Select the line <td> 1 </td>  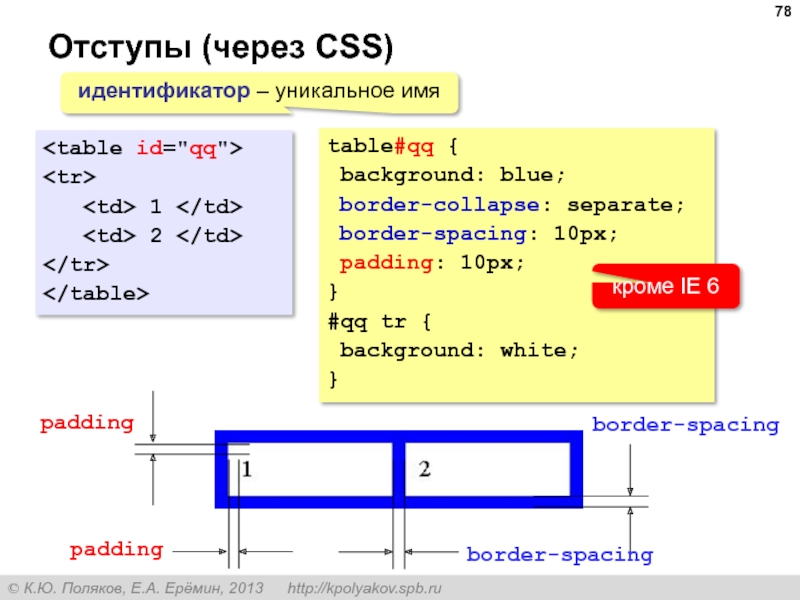pos(163,207)
